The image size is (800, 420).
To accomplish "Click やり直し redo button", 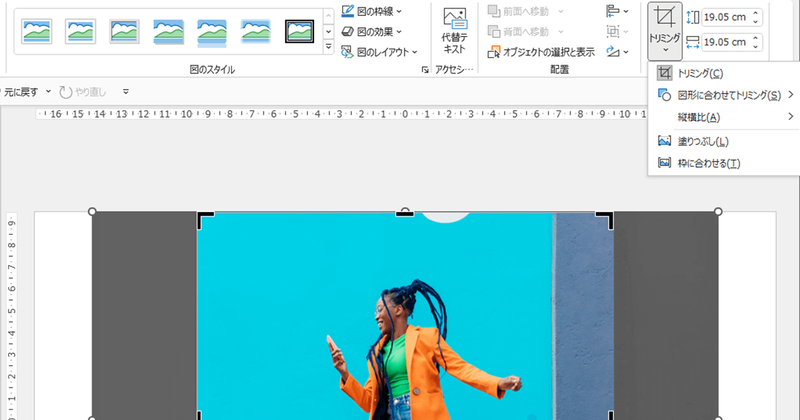I will (x=83, y=92).
